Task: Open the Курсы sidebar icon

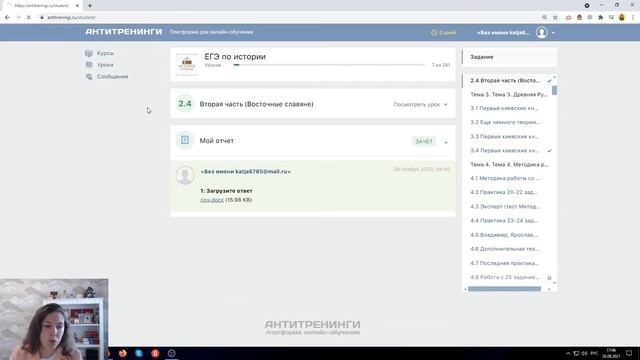Action: pyautogui.click(x=89, y=53)
